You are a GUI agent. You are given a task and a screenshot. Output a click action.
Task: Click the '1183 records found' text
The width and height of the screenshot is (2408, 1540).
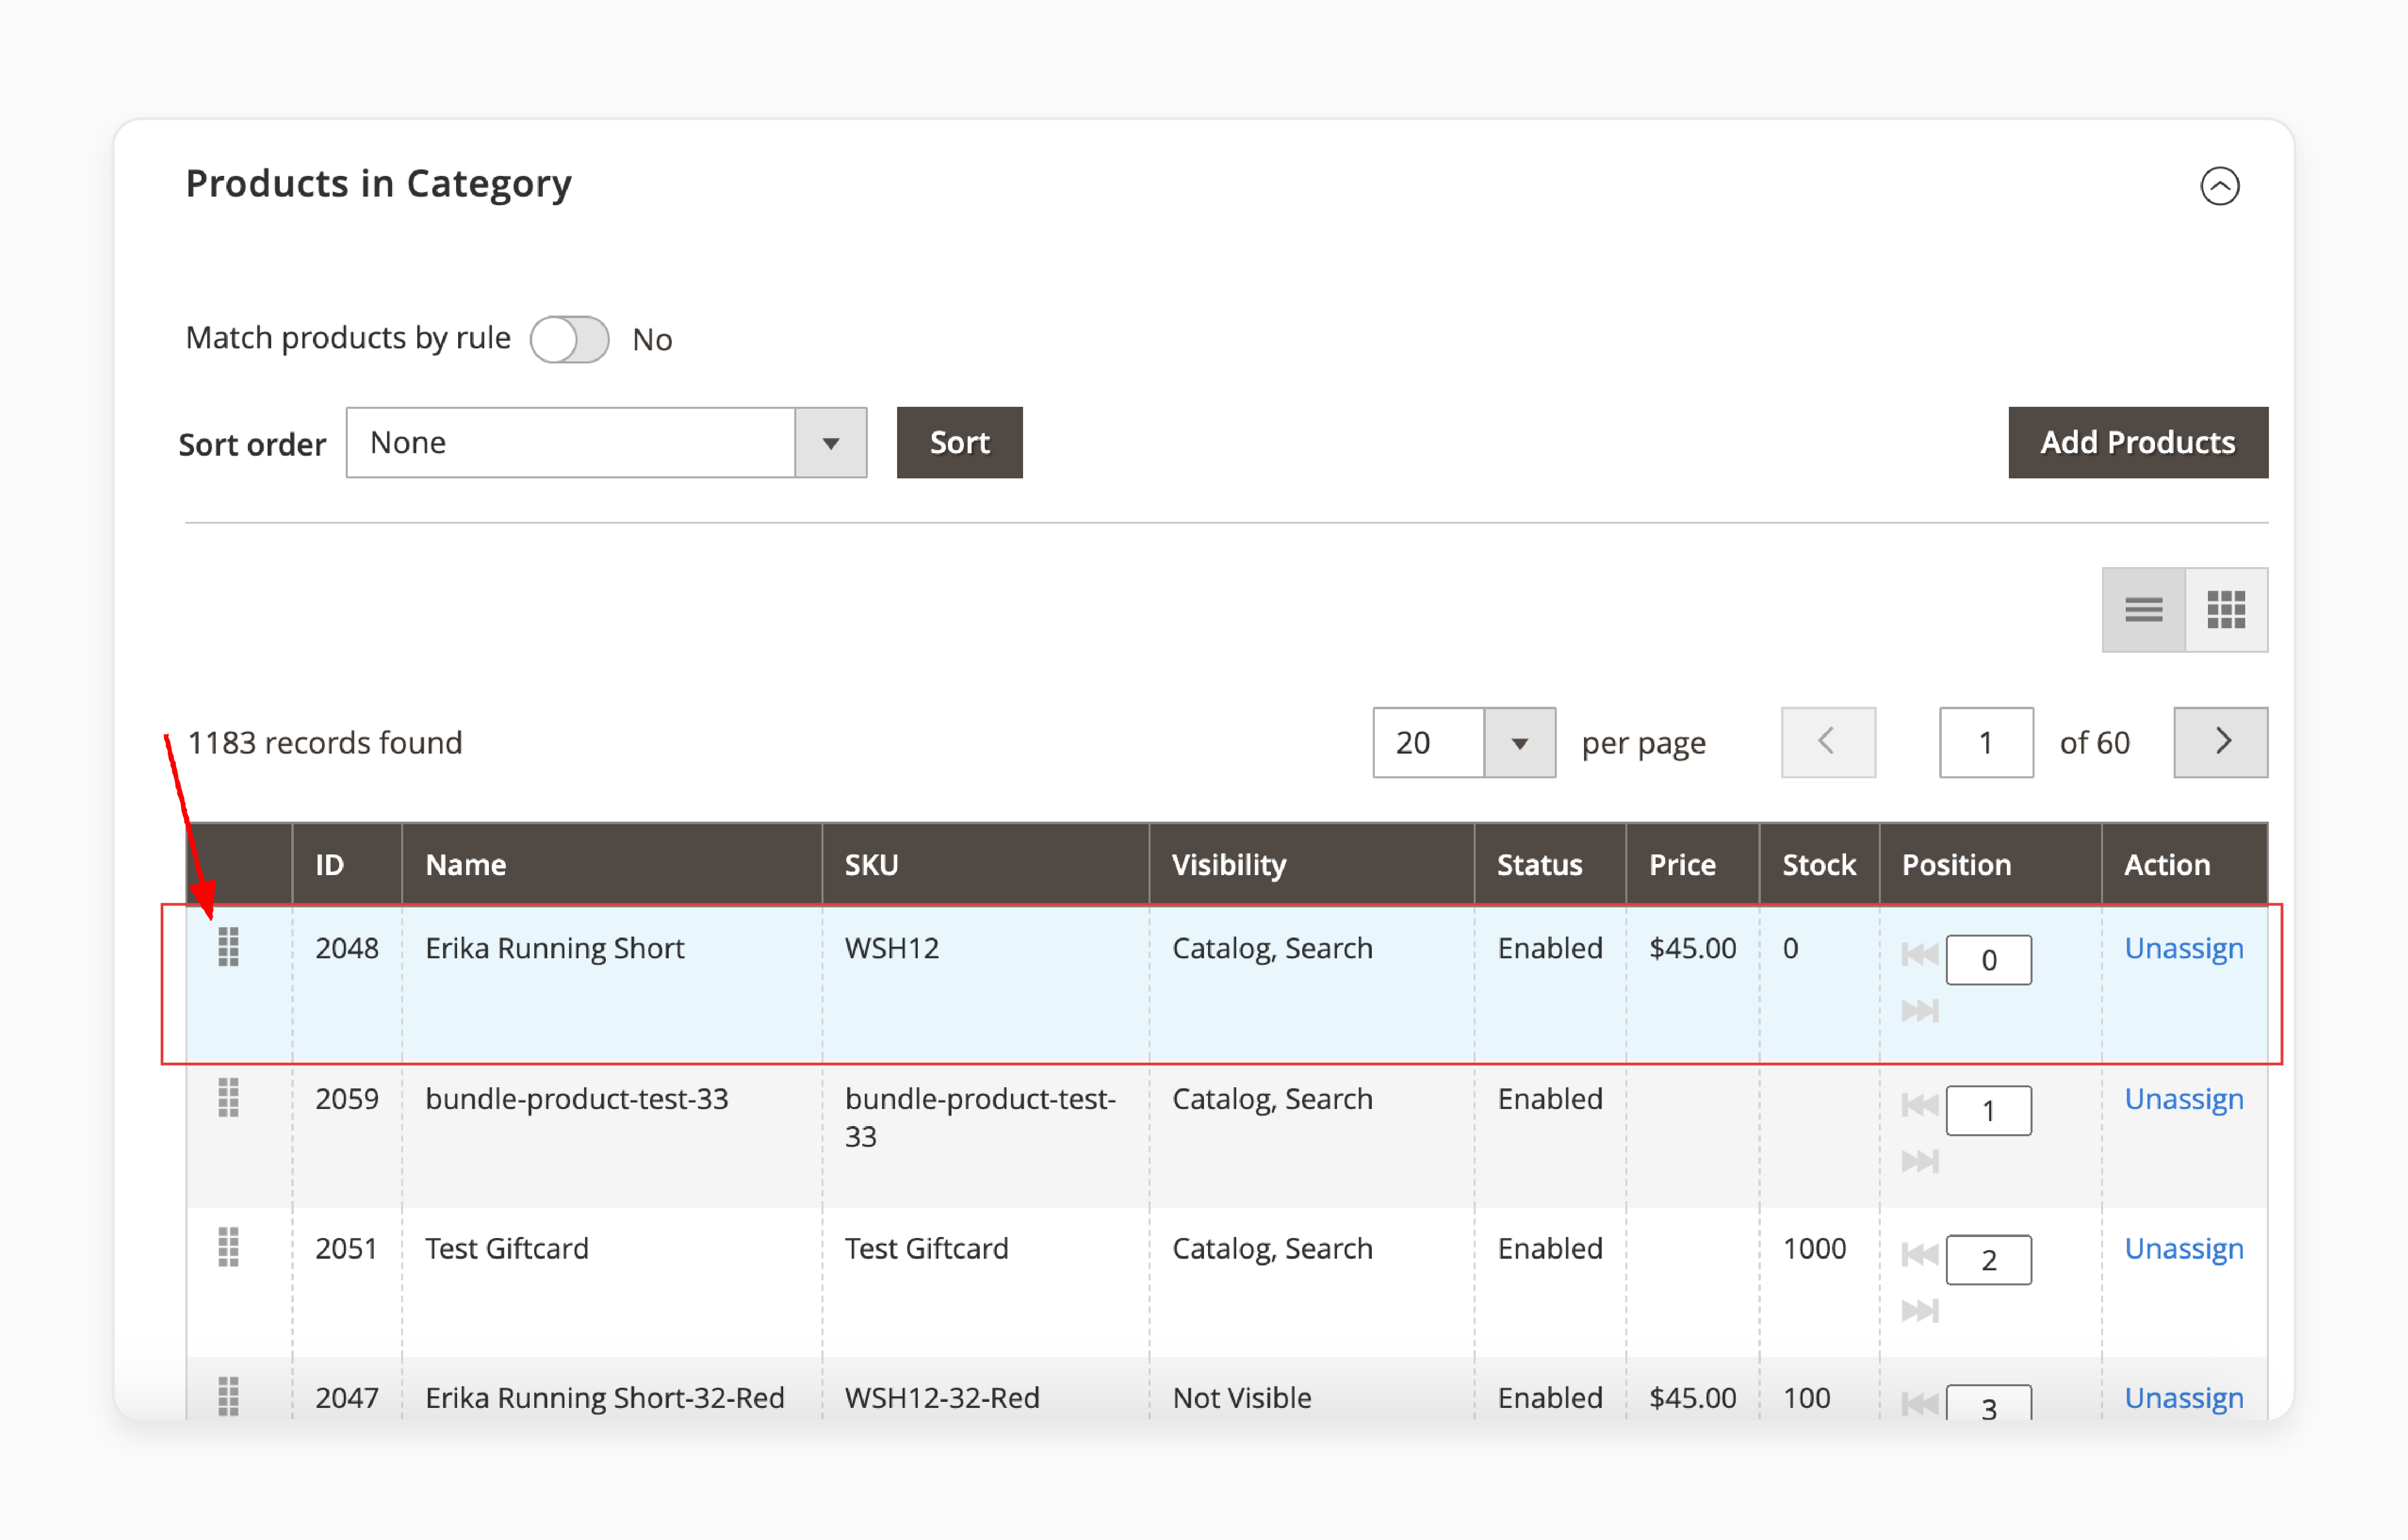click(x=325, y=743)
